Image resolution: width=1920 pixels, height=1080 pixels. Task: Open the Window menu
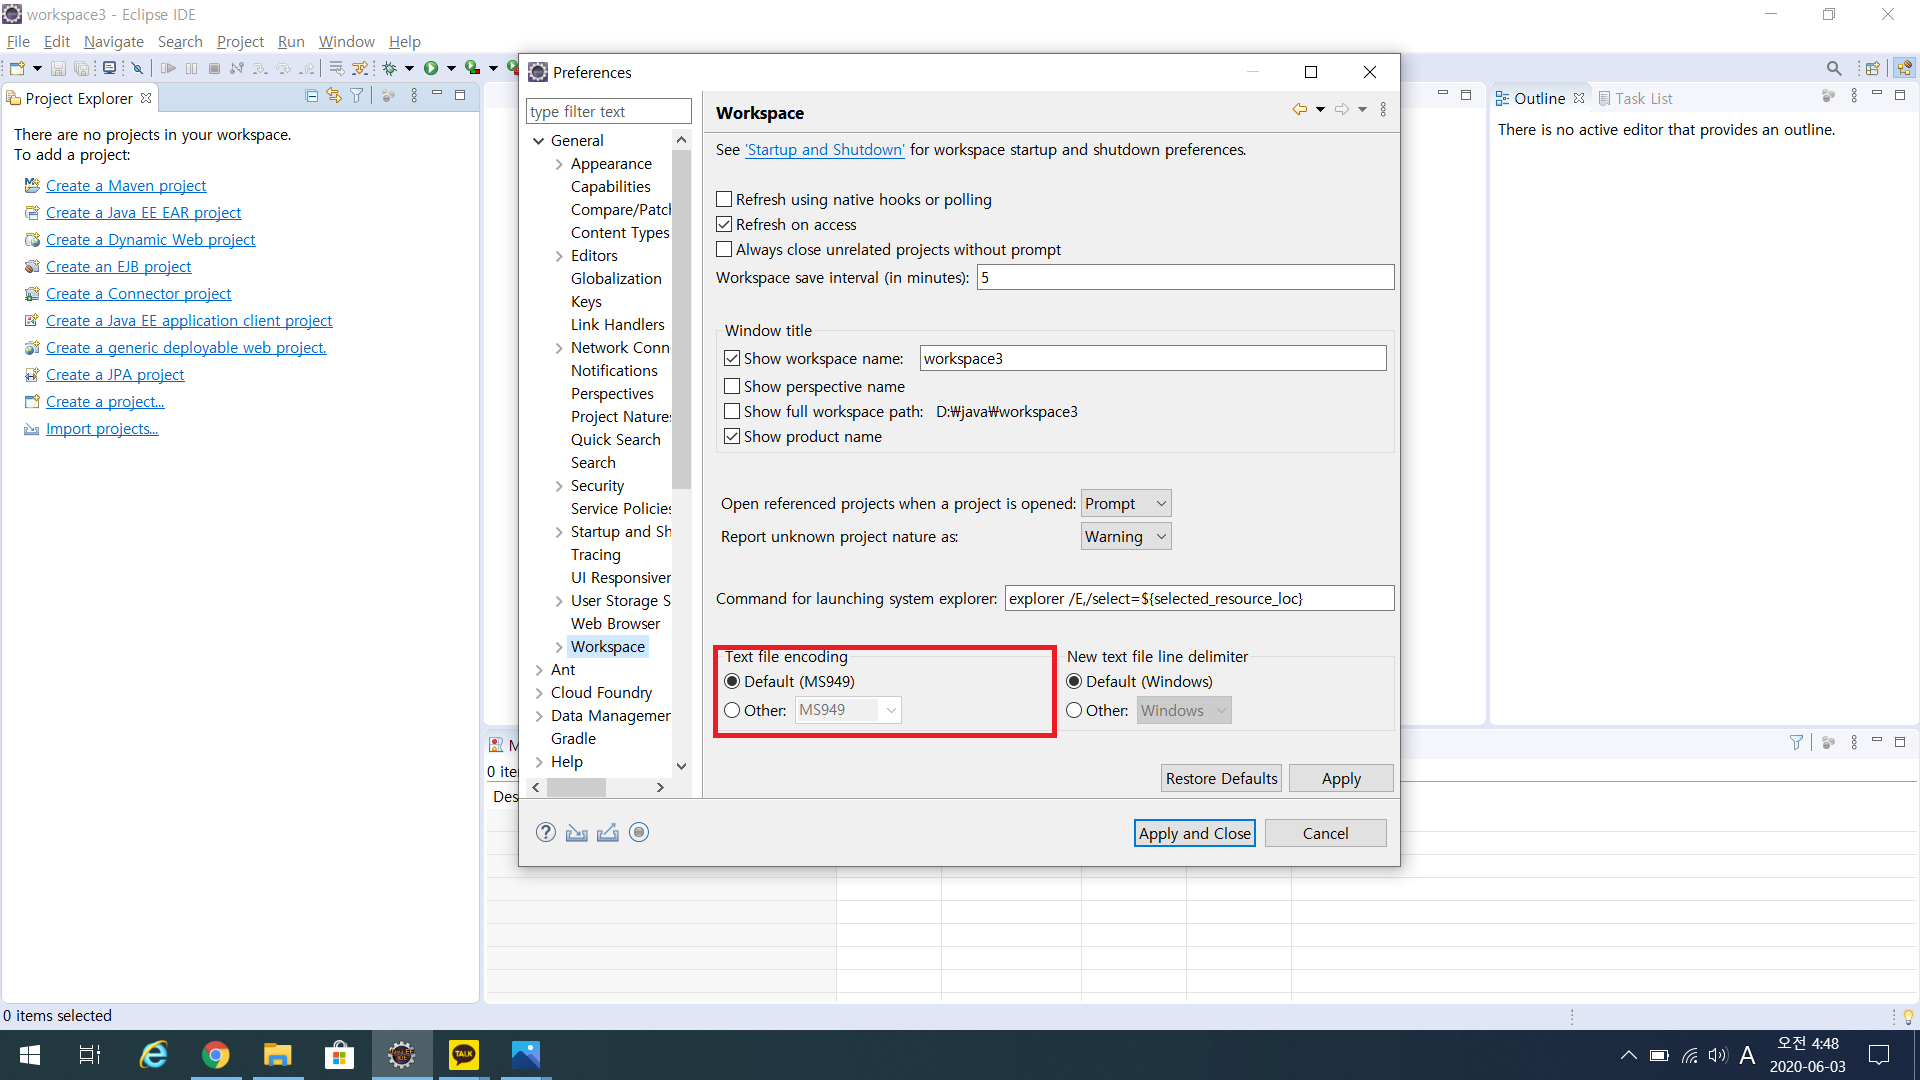click(346, 41)
